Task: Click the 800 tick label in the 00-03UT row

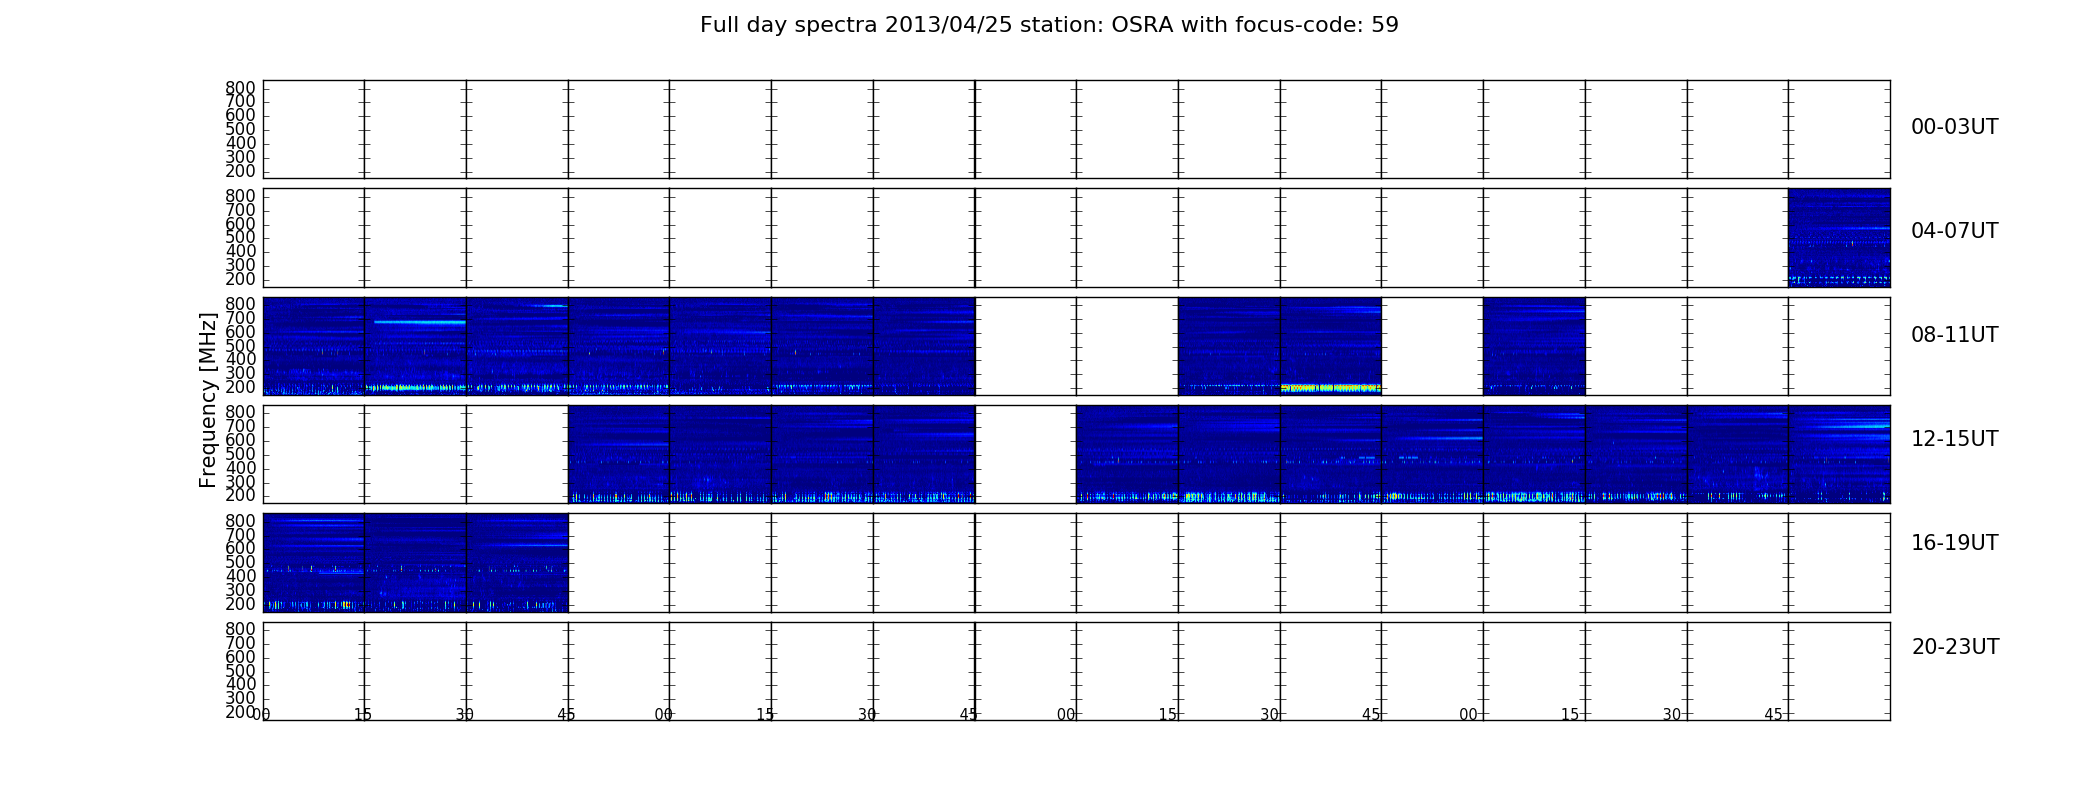Action: 241,88
